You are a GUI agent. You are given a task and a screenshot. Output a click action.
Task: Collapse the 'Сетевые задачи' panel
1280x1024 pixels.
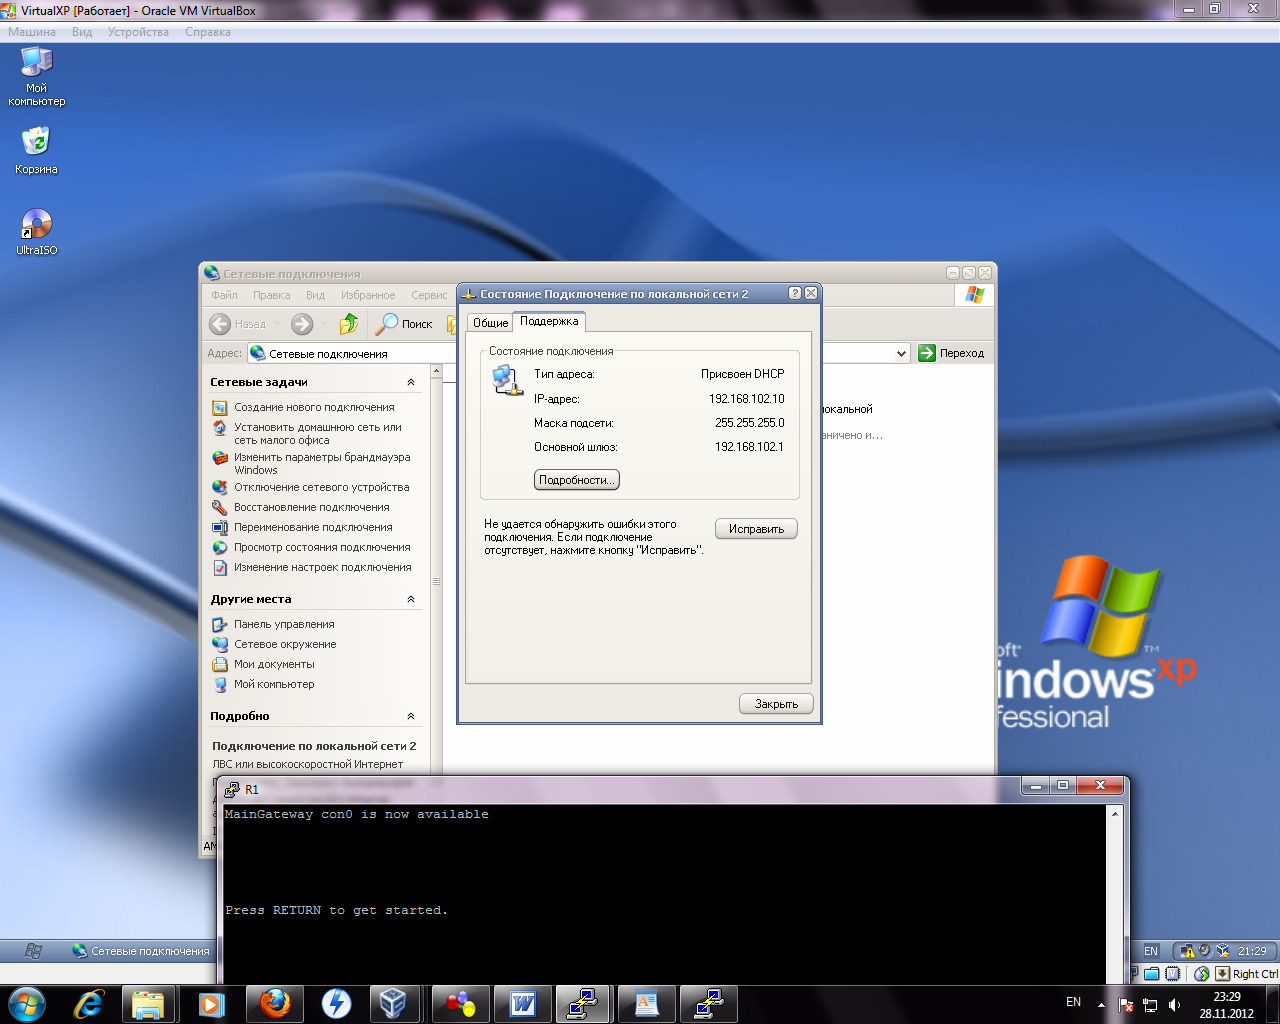411,382
